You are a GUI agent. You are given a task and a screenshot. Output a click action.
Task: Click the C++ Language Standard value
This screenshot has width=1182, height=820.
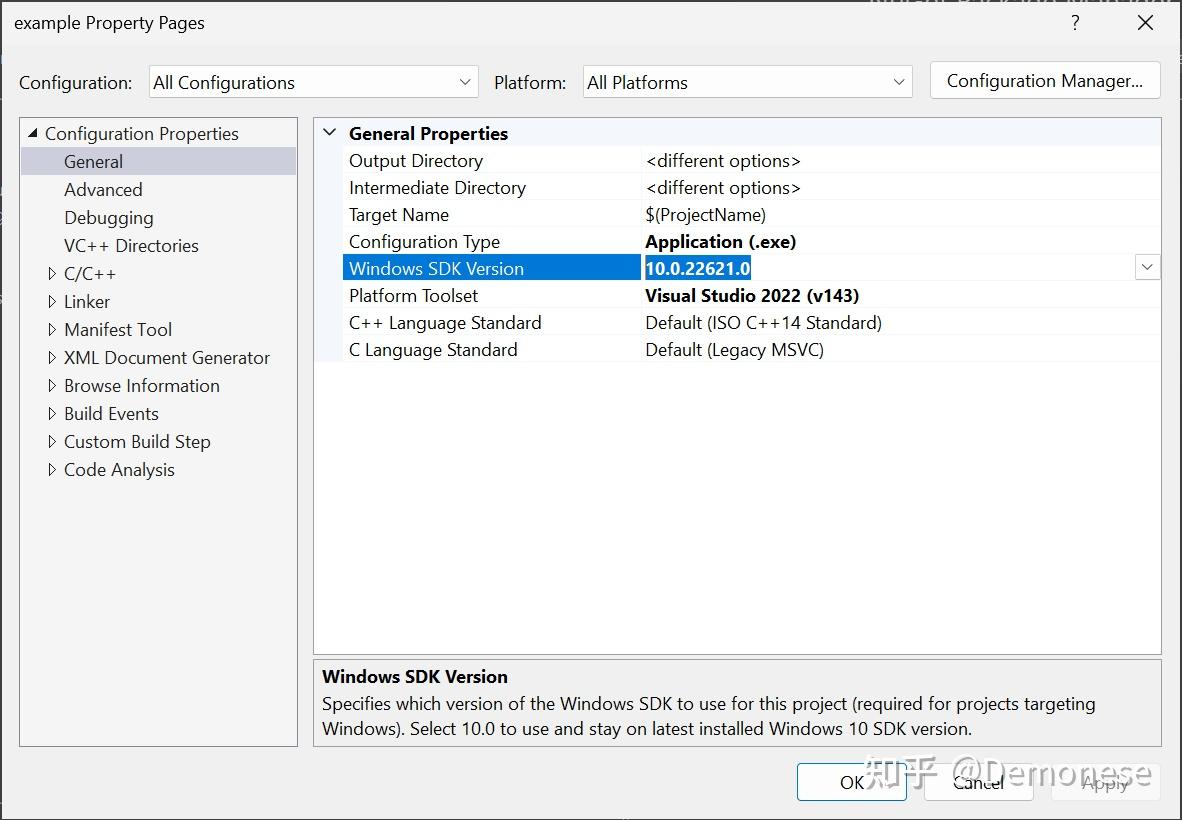763,323
